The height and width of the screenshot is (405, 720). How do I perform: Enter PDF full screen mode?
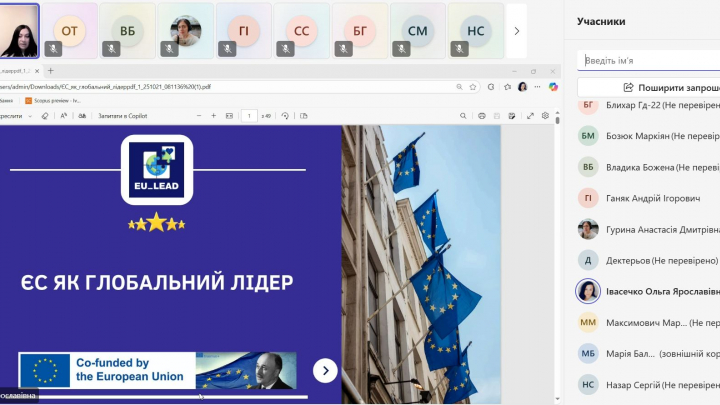point(530,116)
